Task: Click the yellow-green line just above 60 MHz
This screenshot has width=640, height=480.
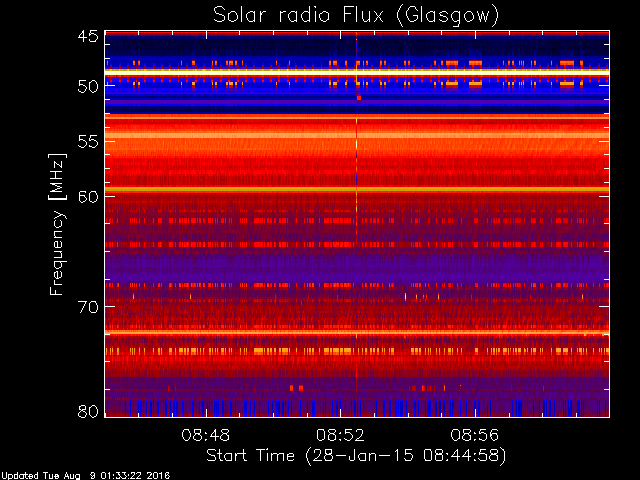Action: [357, 189]
